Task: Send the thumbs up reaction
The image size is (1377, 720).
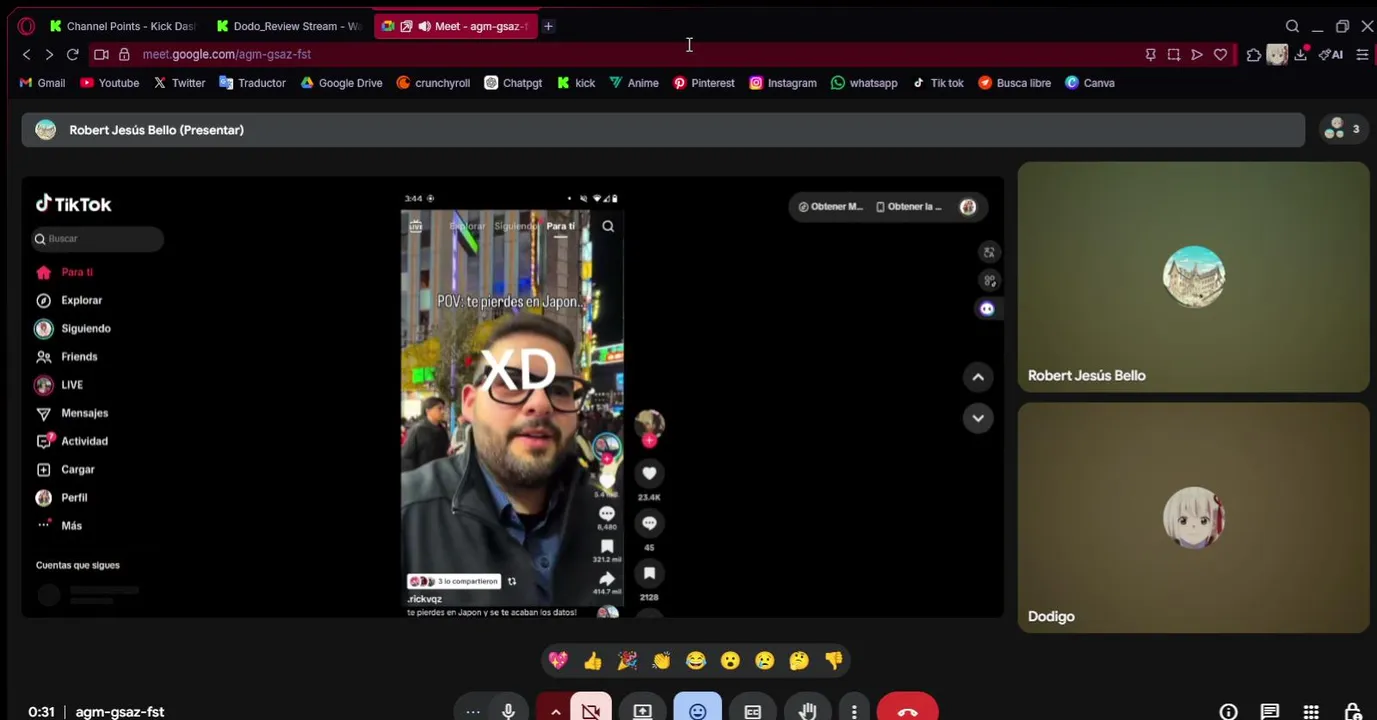Action: (593, 660)
